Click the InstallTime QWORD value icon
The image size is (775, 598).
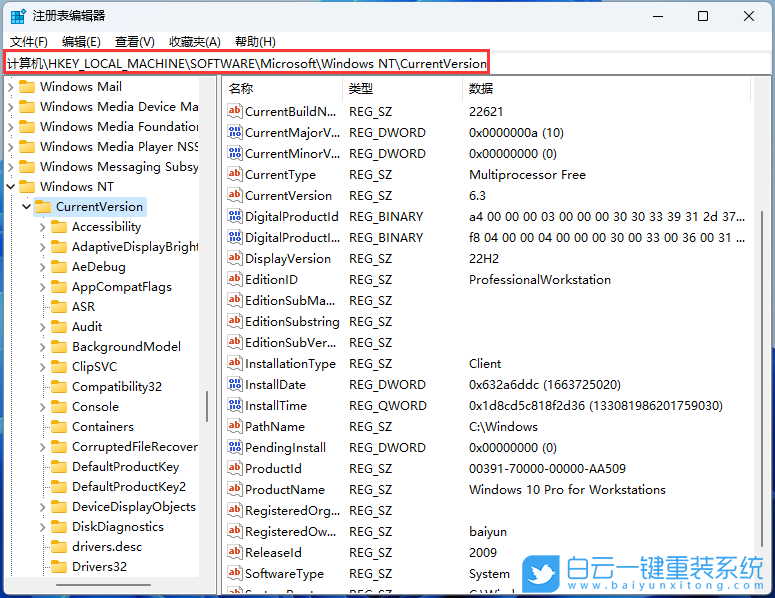pyautogui.click(x=235, y=405)
